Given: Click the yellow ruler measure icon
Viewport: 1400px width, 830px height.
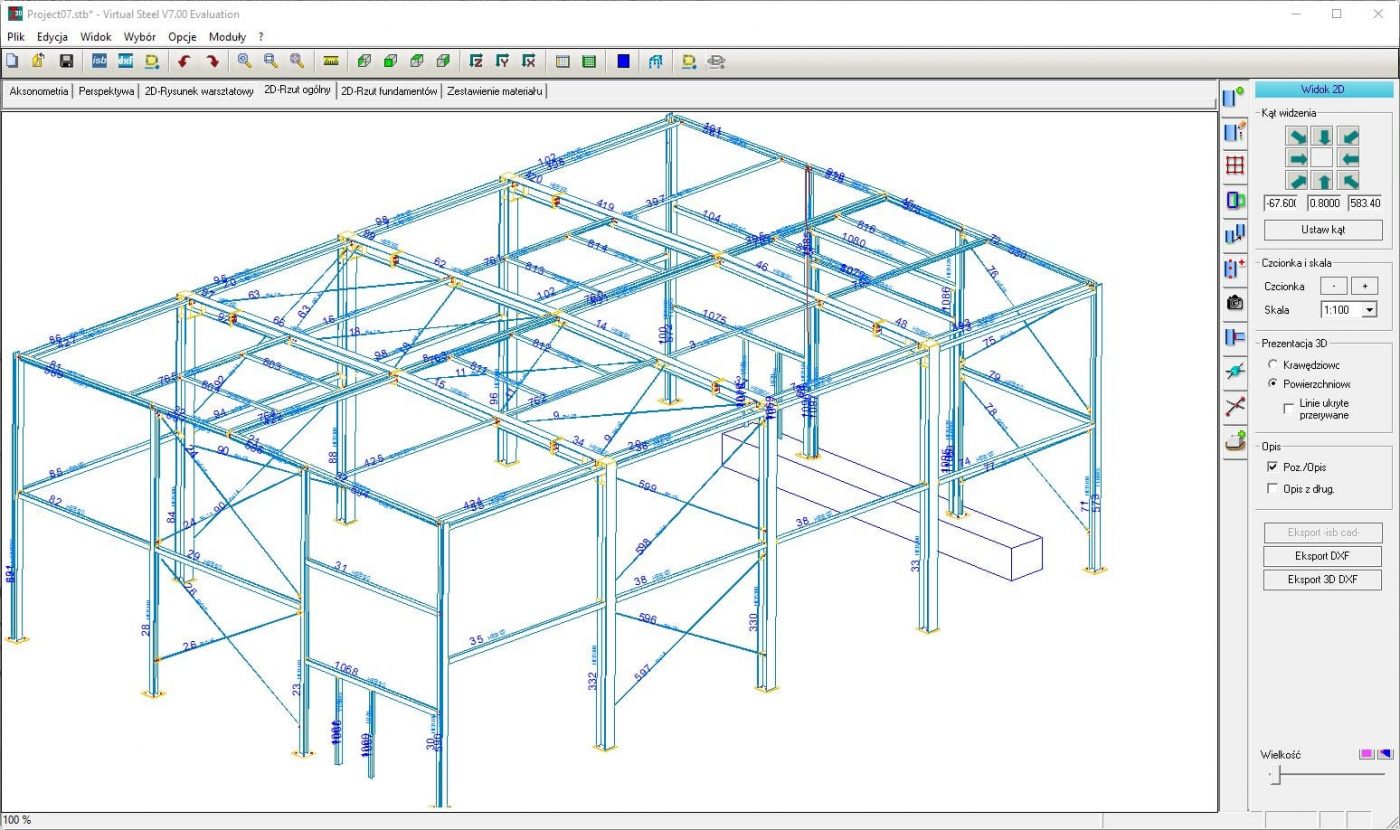Looking at the screenshot, I should click(331, 61).
